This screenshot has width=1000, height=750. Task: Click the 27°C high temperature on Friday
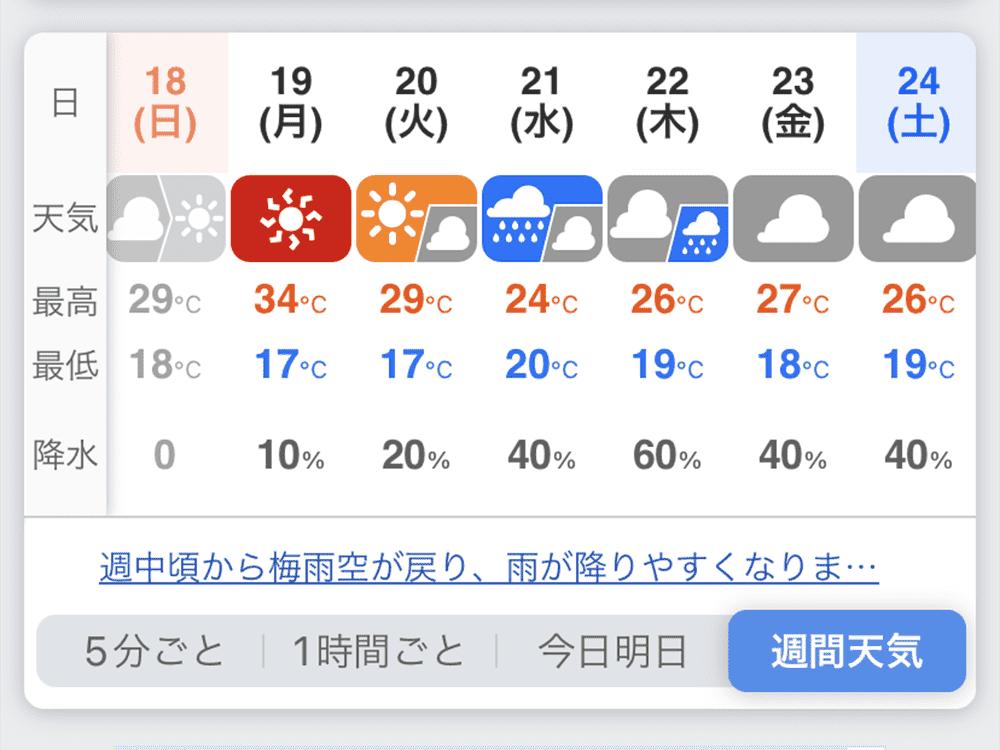[x=793, y=299]
